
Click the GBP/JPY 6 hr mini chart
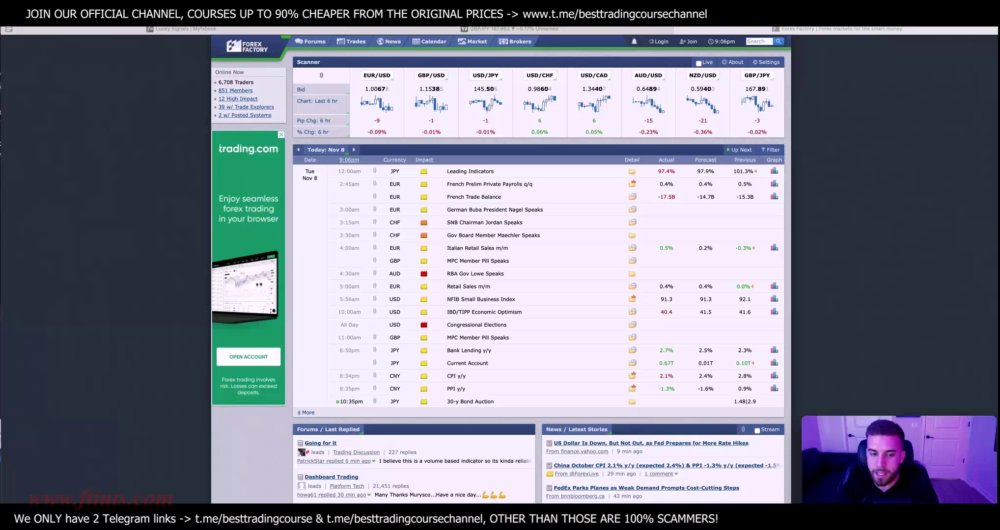(756, 103)
